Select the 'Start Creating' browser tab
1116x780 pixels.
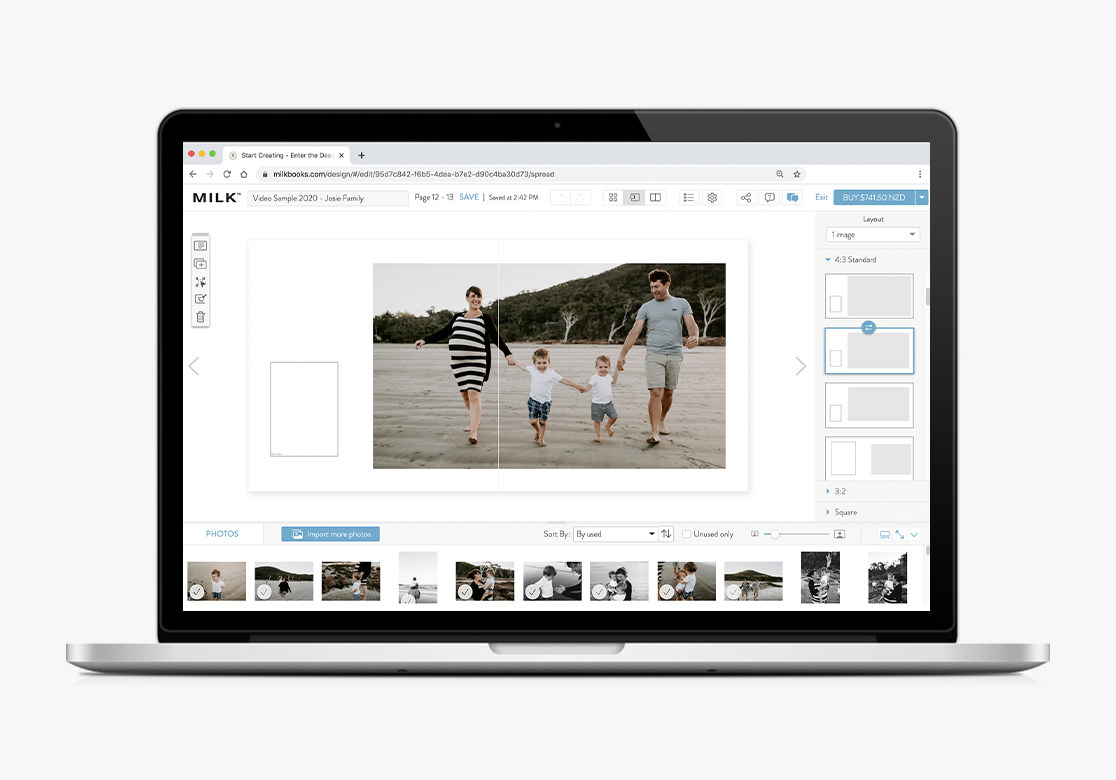286,155
